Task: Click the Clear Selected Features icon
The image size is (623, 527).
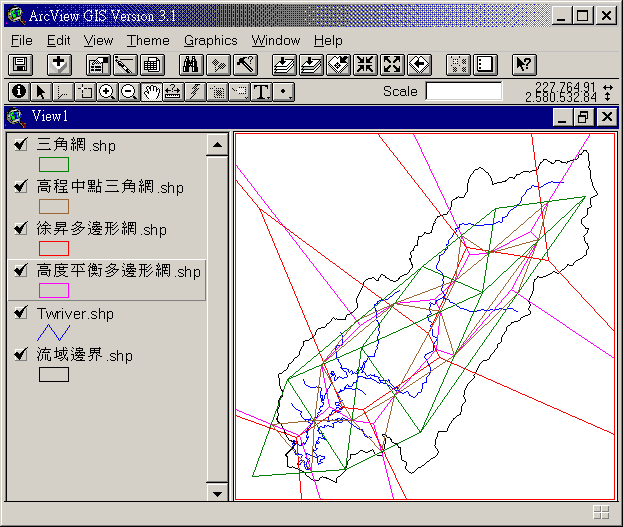Action: pyautogui.click(x=485, y=65)
